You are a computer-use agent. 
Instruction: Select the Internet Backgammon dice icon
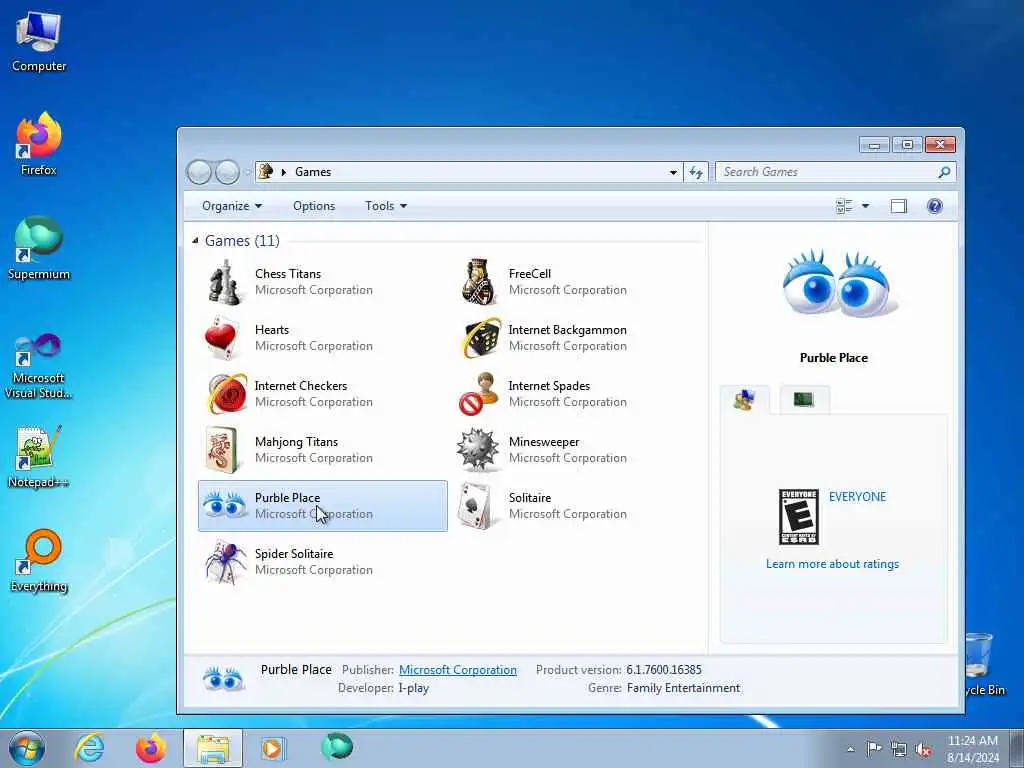click(482, 338)
